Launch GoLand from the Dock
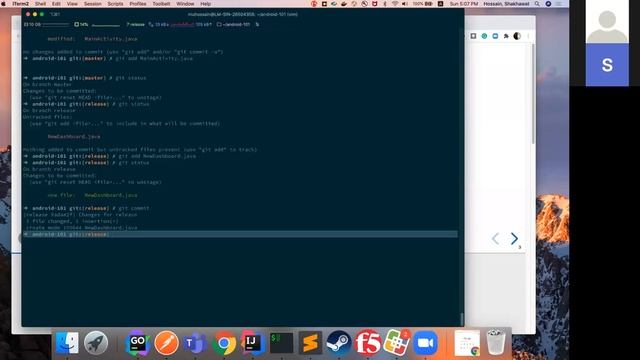Screen dimensions: 640x360 coord(138,342)
